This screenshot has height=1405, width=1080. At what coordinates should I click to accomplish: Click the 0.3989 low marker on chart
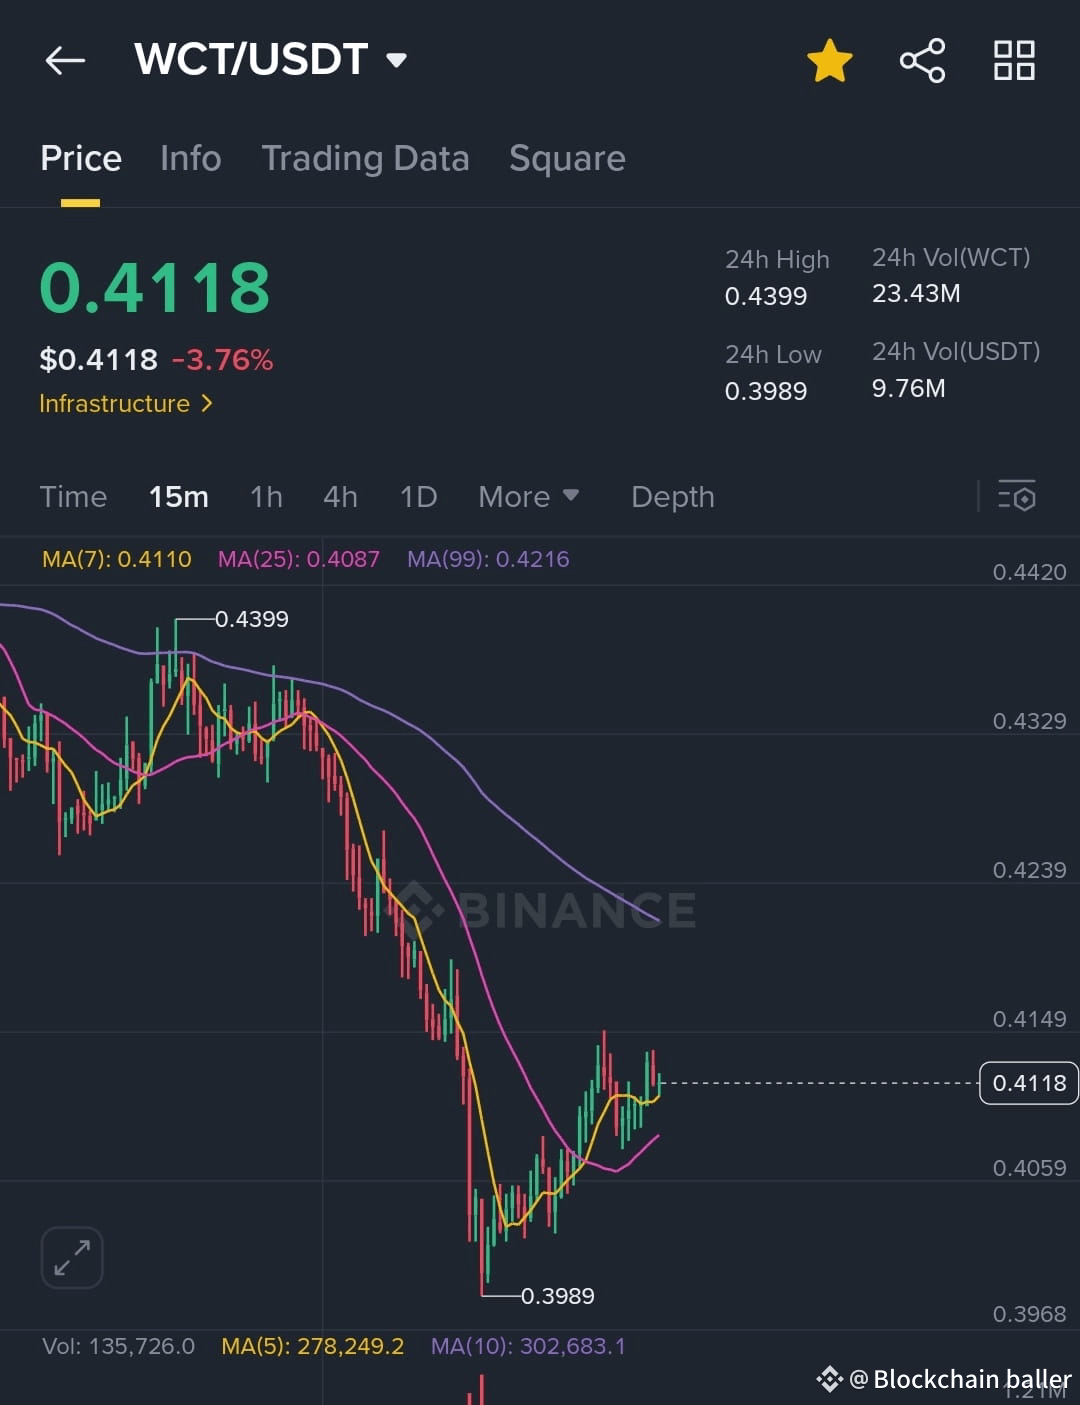pos(558,1296)
